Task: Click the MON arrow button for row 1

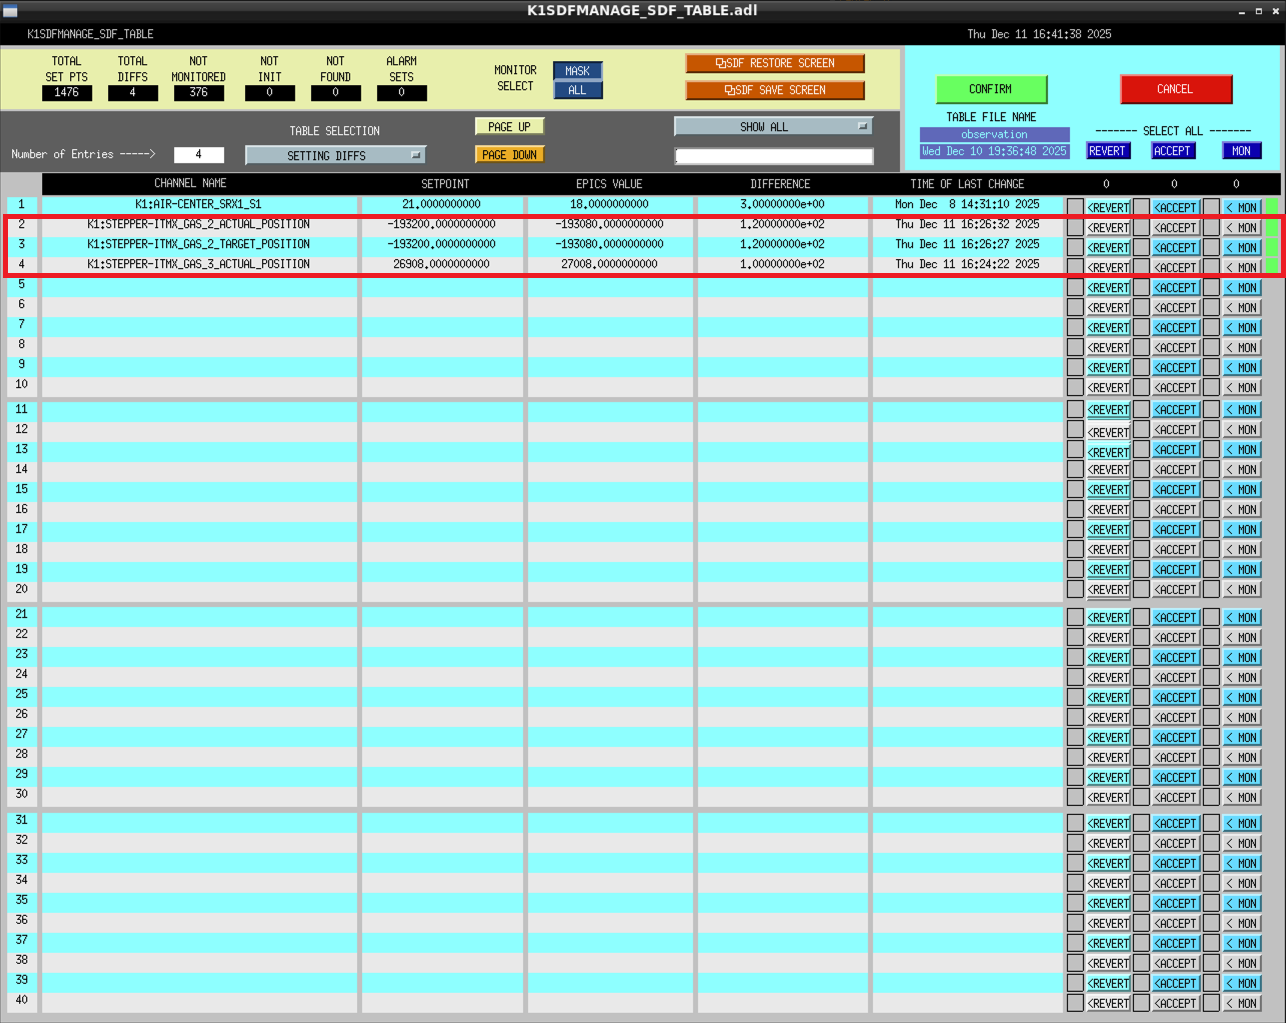Action: (x=1242, y=208)
